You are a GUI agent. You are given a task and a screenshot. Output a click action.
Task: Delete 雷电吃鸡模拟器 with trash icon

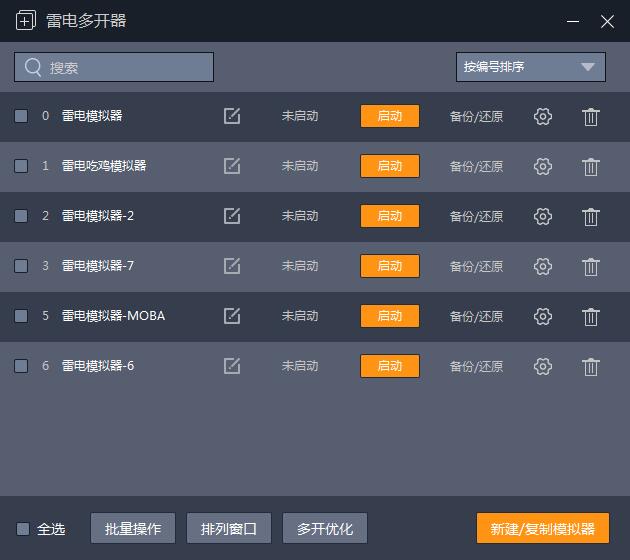(x=591, y=167)
